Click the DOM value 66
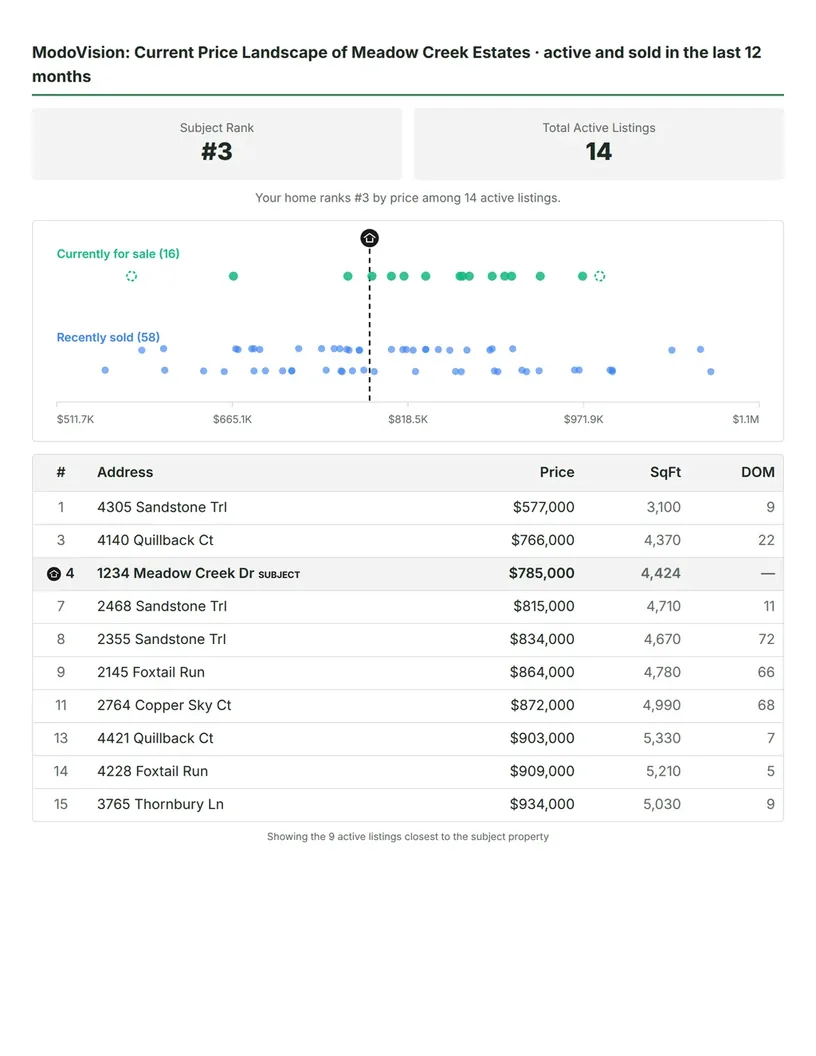 [766, 672]
